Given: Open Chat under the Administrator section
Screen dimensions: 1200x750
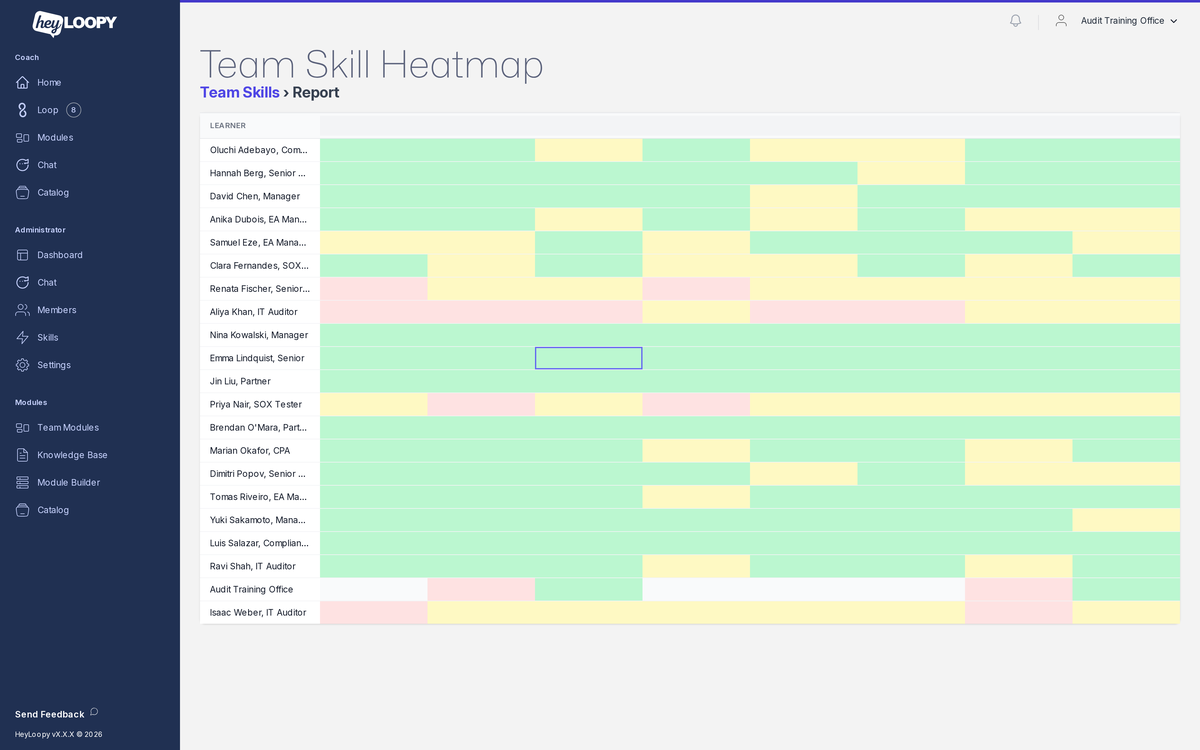Looking at the screenshot, I should [47, 282].
